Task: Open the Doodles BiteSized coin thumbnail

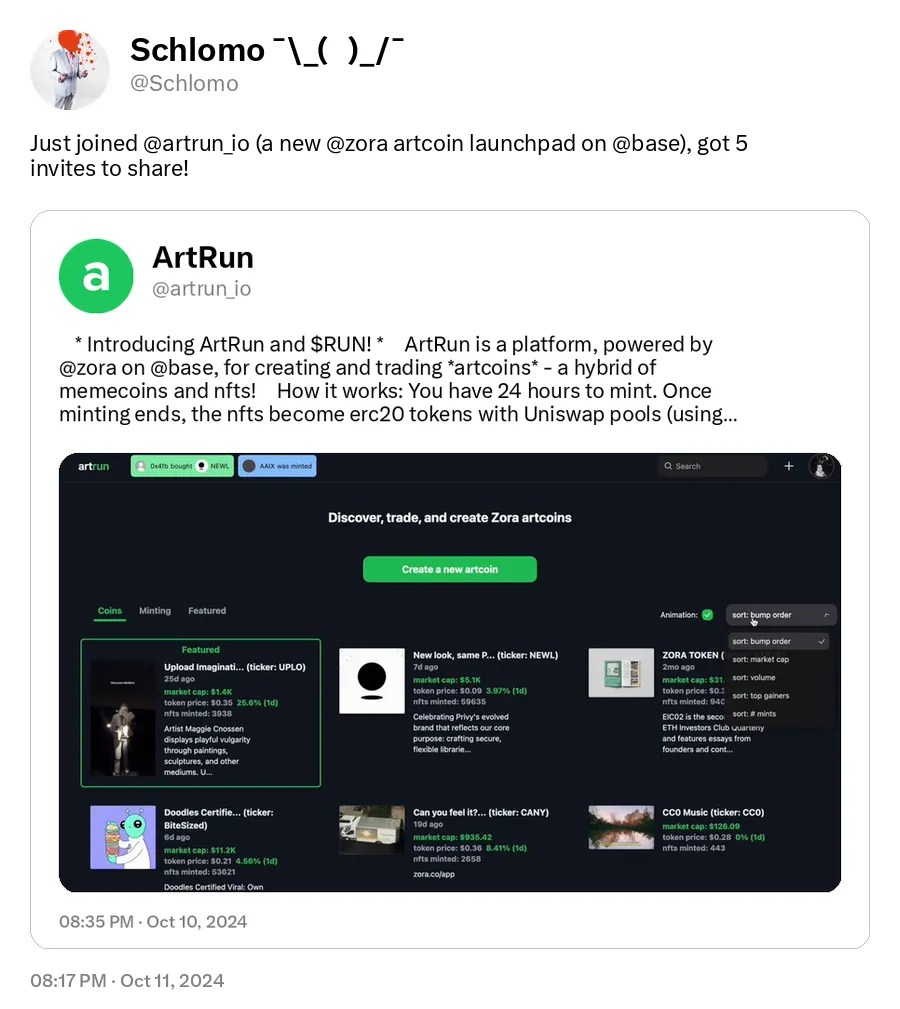Action: click(123, 837)
